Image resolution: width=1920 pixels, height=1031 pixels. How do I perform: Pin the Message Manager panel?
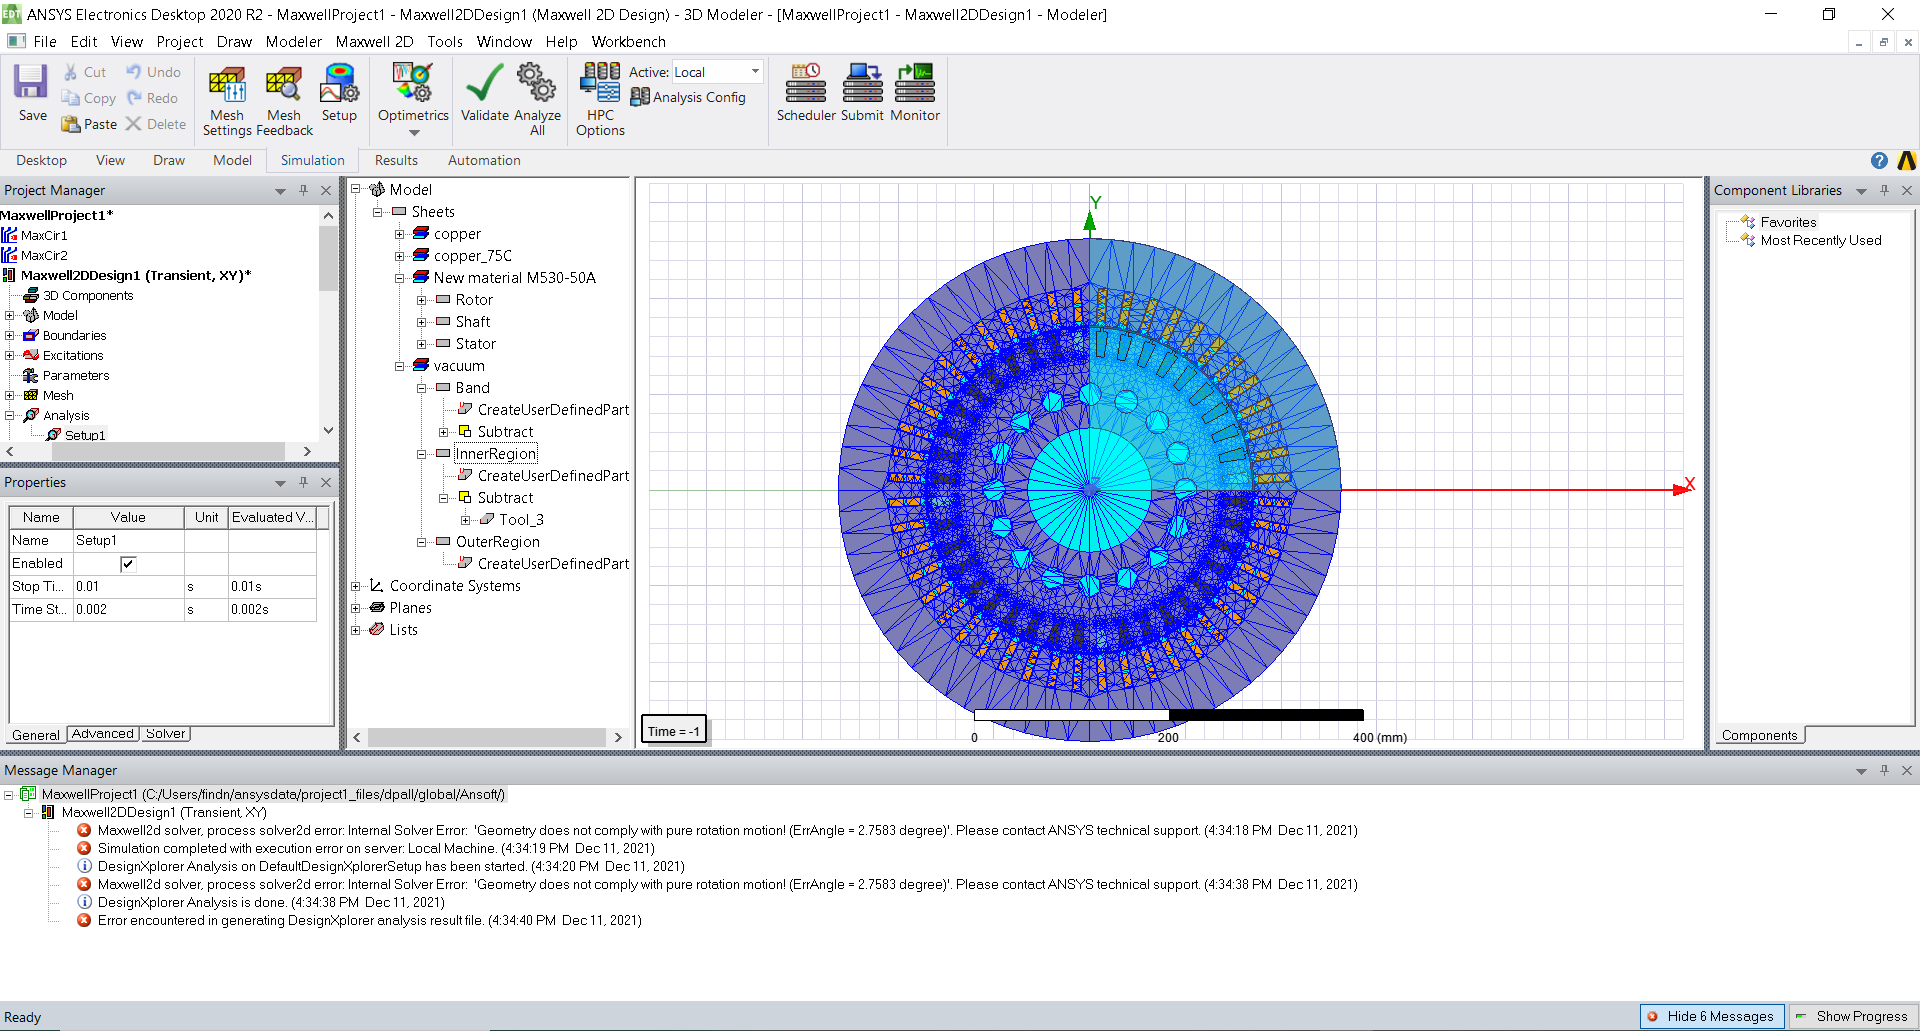click(x=1884, y=770)
